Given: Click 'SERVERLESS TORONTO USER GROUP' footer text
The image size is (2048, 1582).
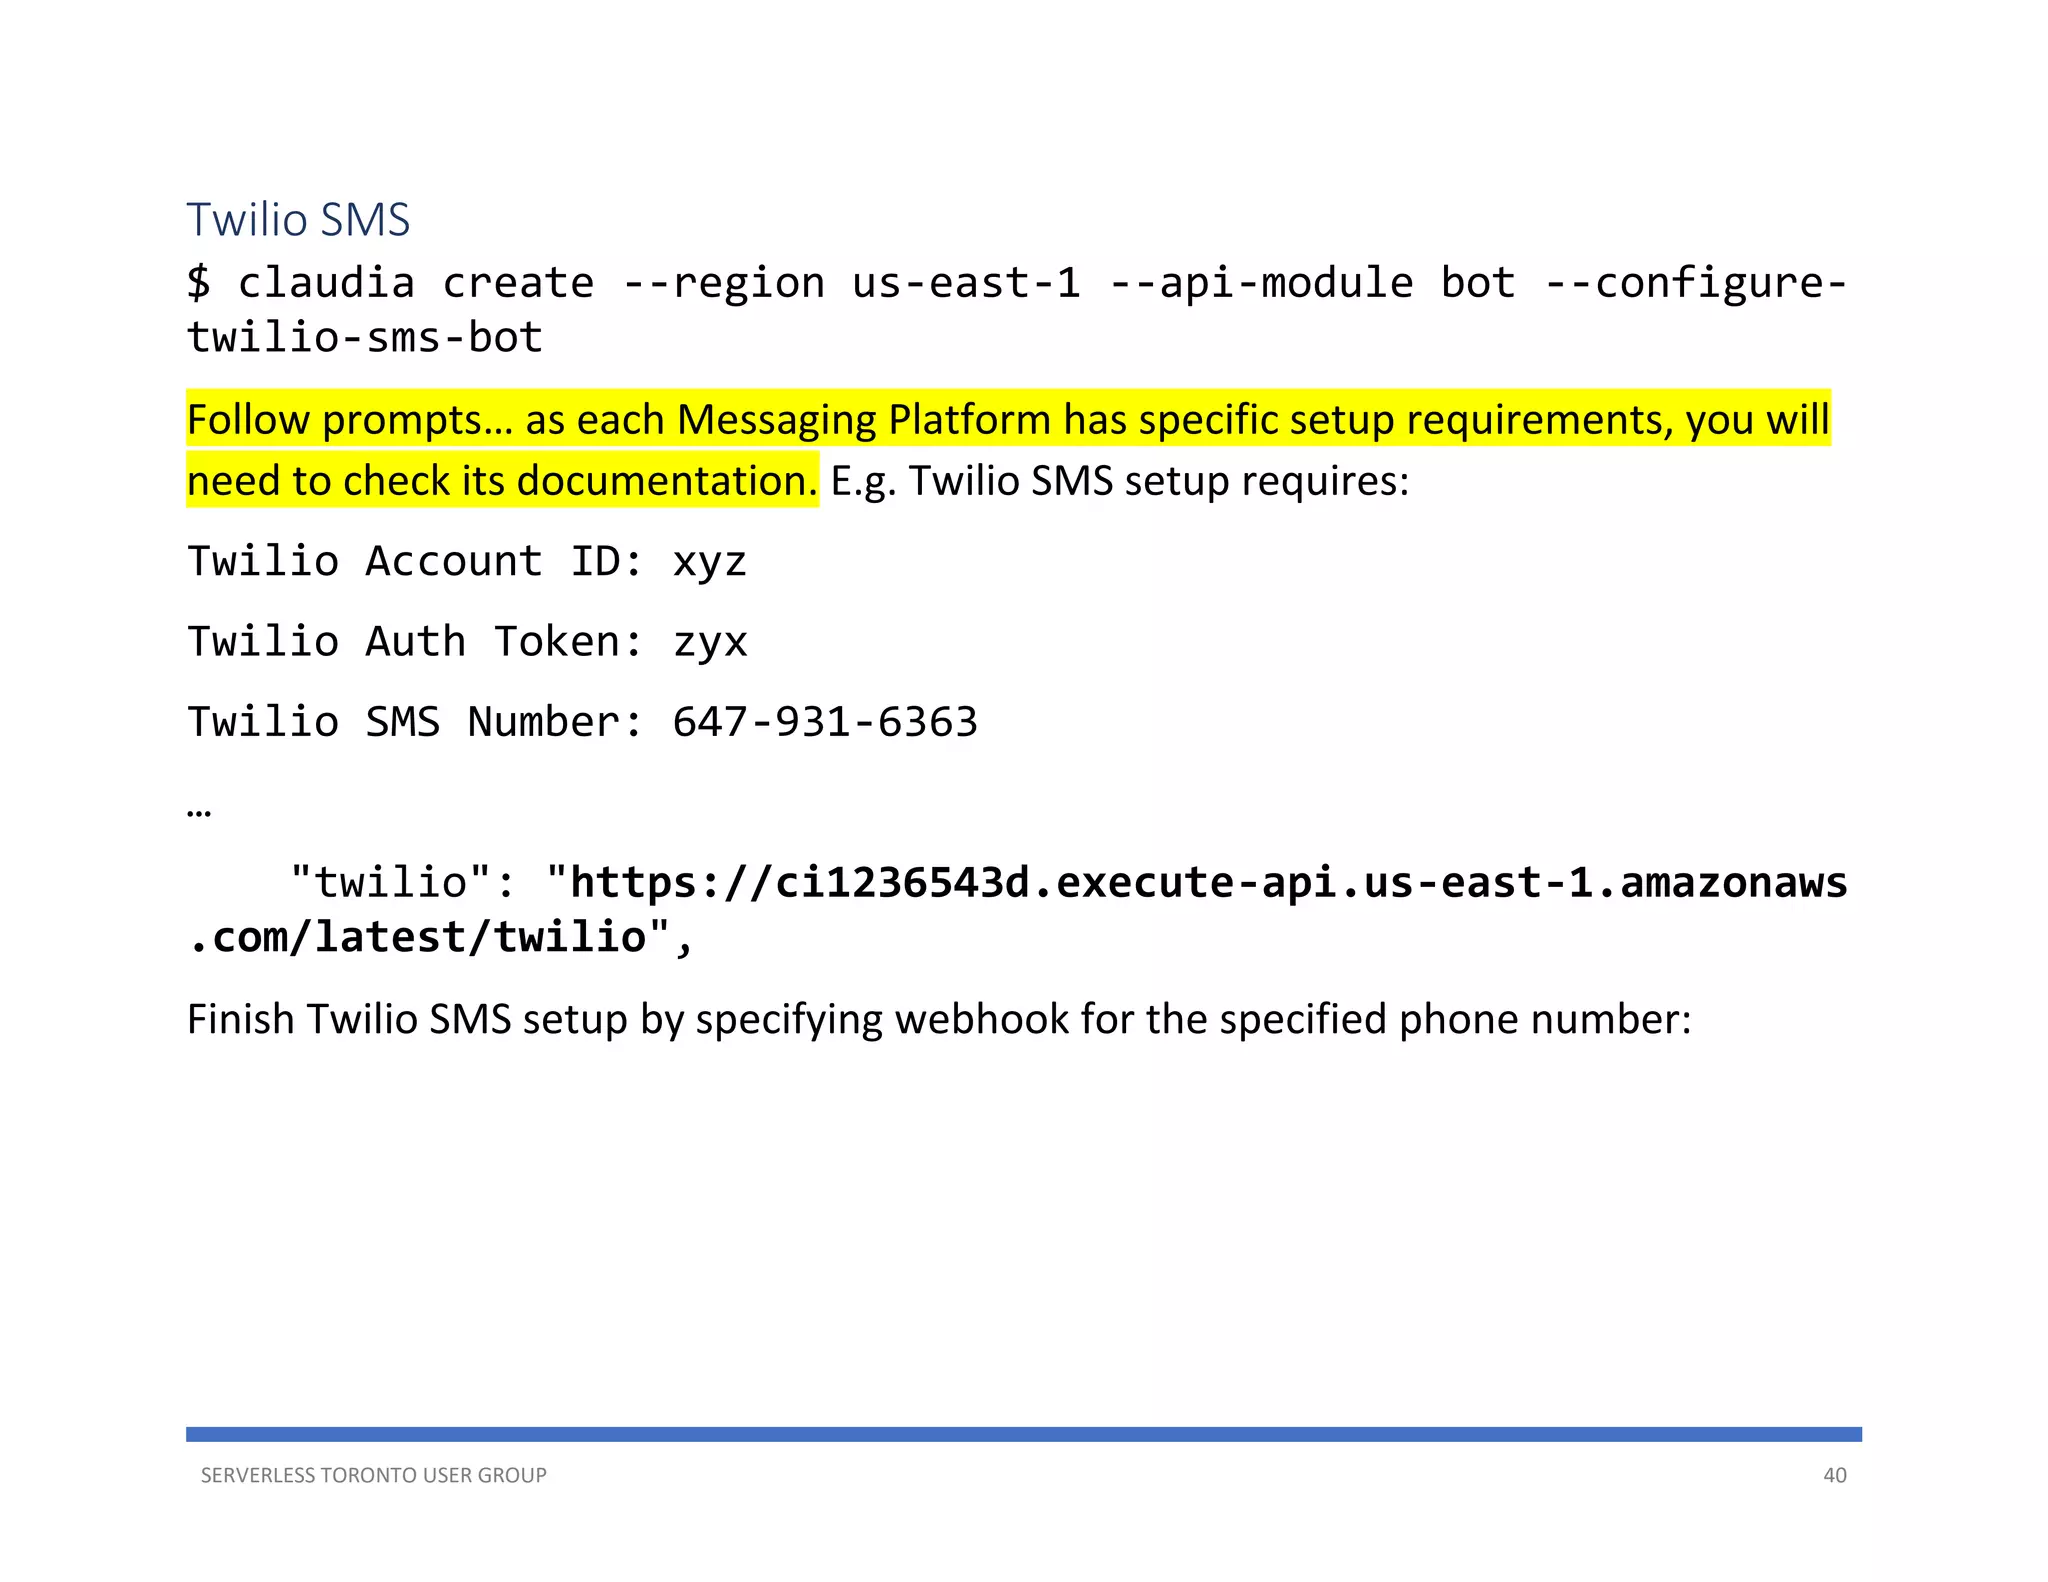Looking at the screenshot, I should coord(374,1475).
